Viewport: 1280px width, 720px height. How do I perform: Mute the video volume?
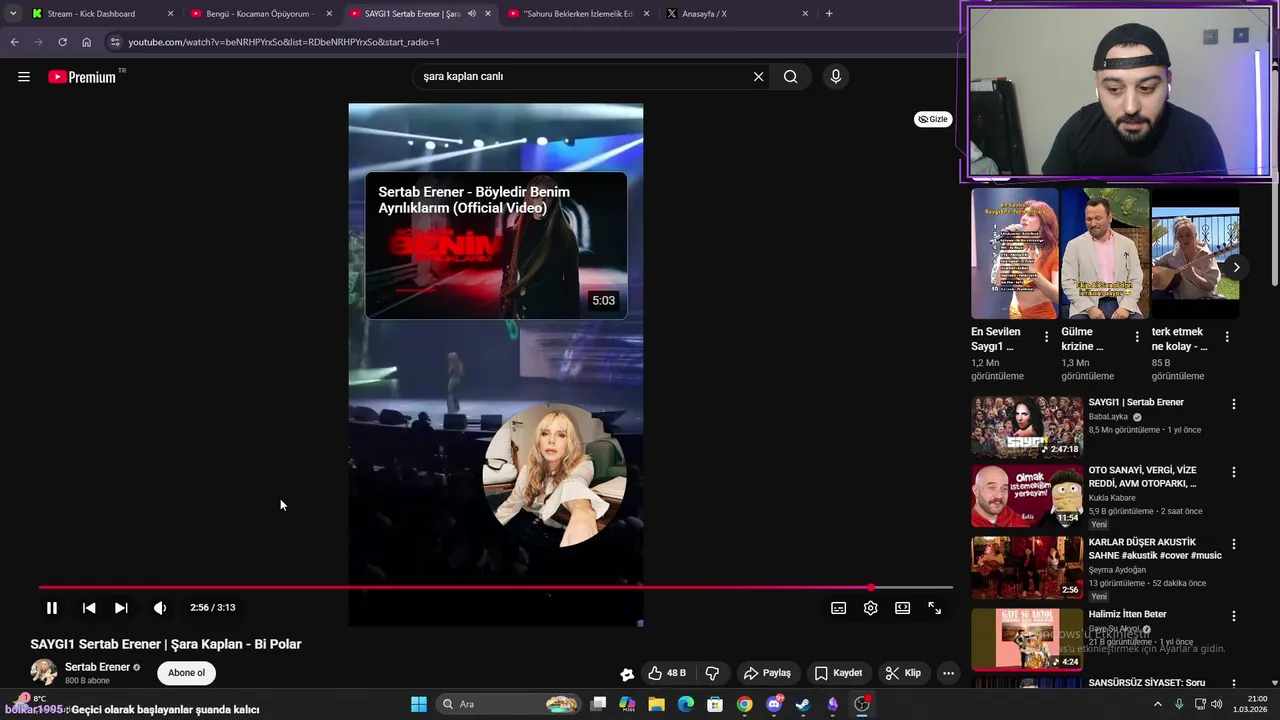(x=160, y=608)
